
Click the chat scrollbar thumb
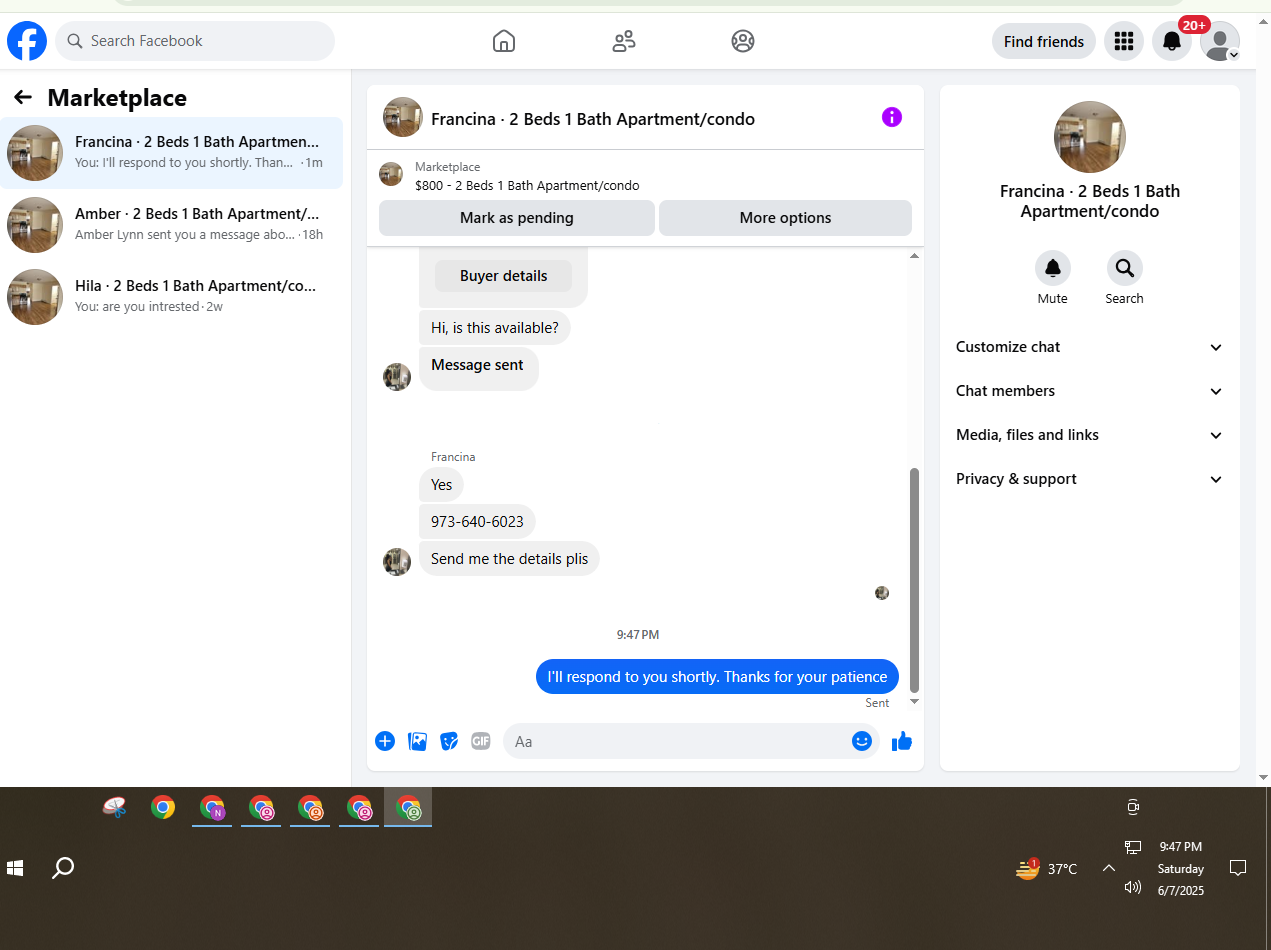(x=914, y=580)
